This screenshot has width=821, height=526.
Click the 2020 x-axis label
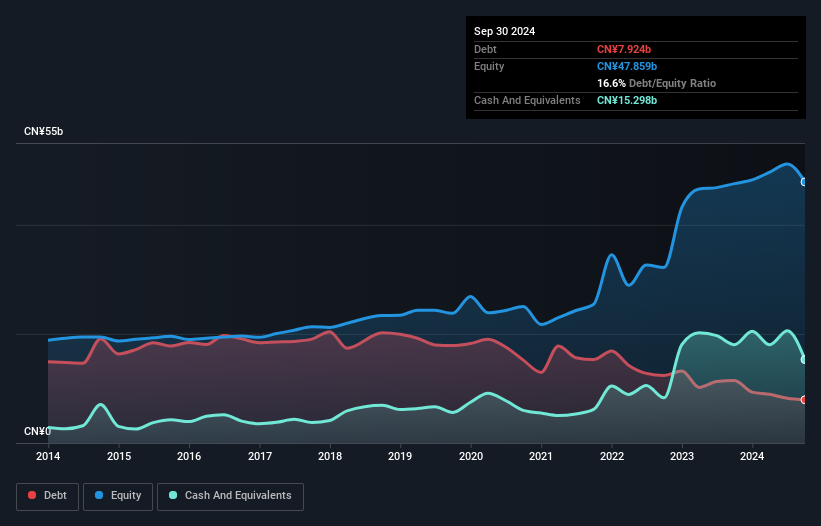click(x=471, y=456)
